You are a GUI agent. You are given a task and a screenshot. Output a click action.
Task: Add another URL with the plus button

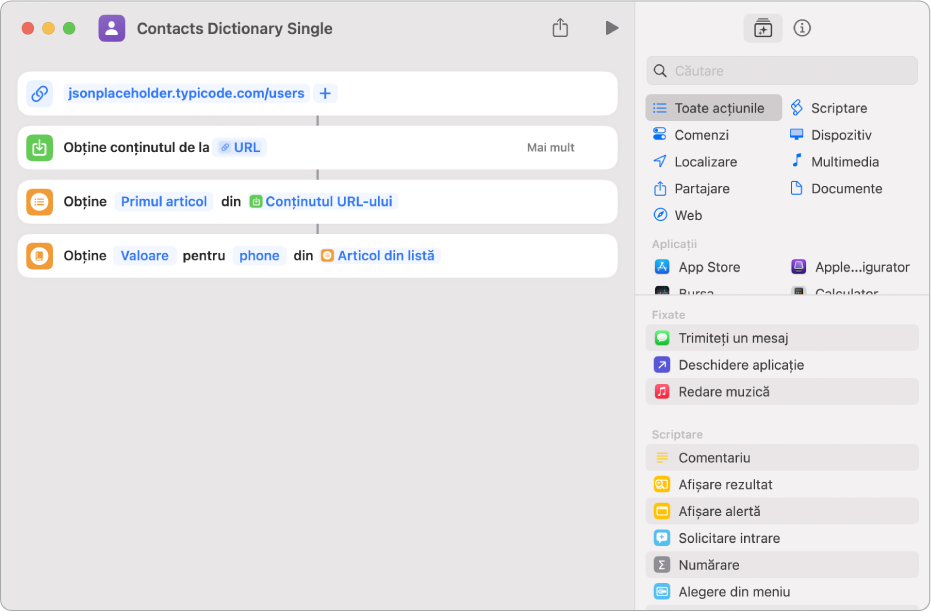tap(325, 93)
